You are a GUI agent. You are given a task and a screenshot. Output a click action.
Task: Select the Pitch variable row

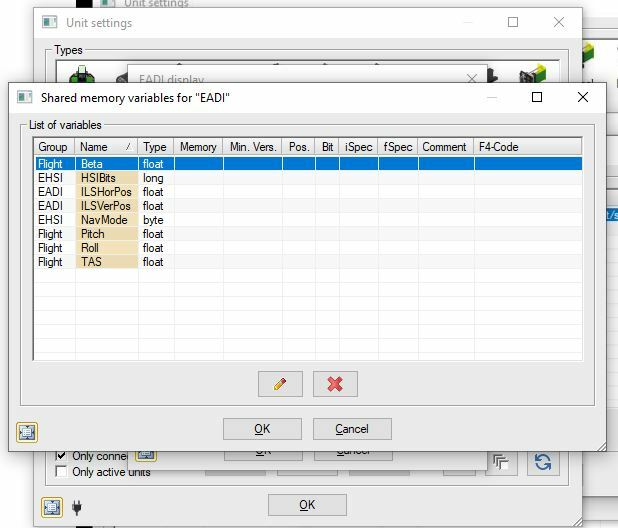(x=308, y=234)
